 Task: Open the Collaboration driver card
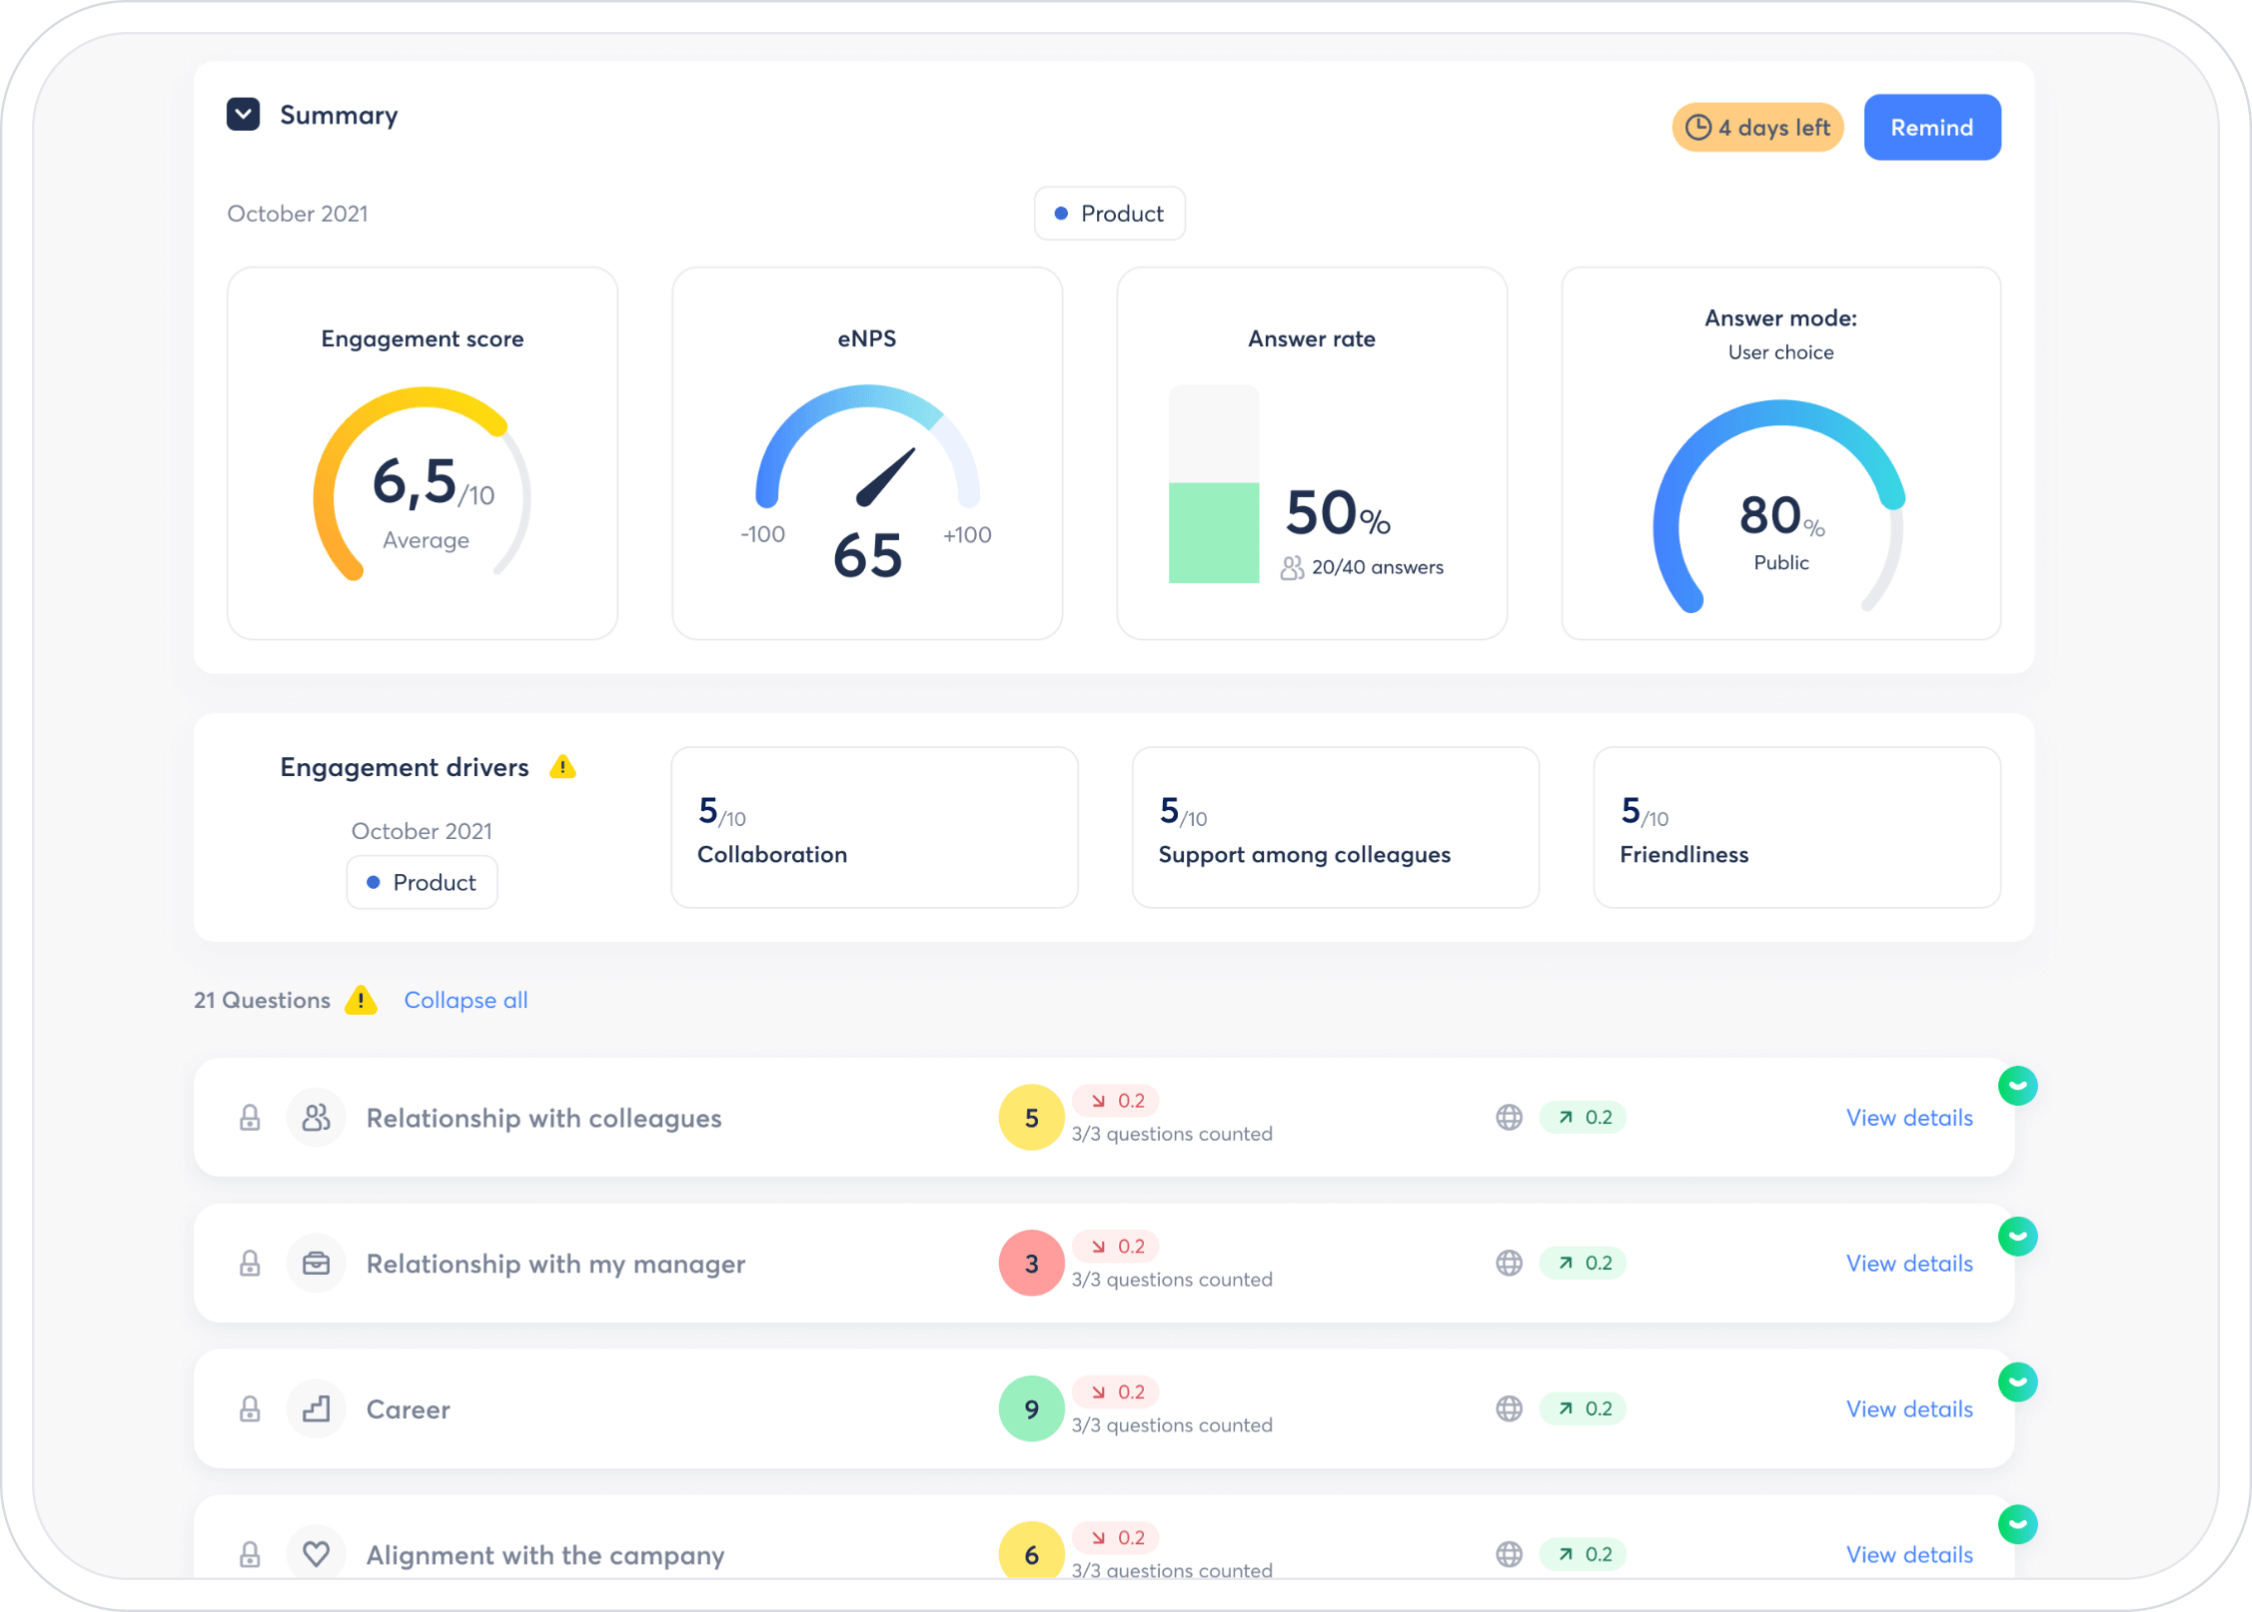pyautogui.click(x=874, y=828)
